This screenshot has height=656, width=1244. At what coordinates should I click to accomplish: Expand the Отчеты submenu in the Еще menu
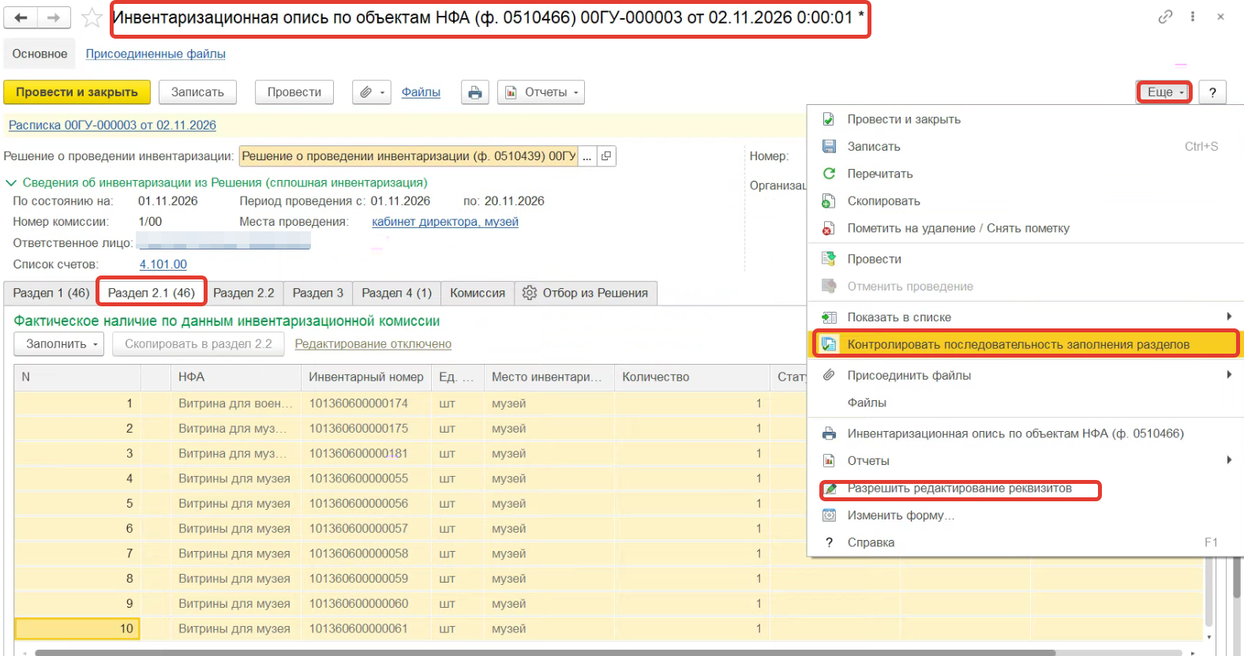1026,461
